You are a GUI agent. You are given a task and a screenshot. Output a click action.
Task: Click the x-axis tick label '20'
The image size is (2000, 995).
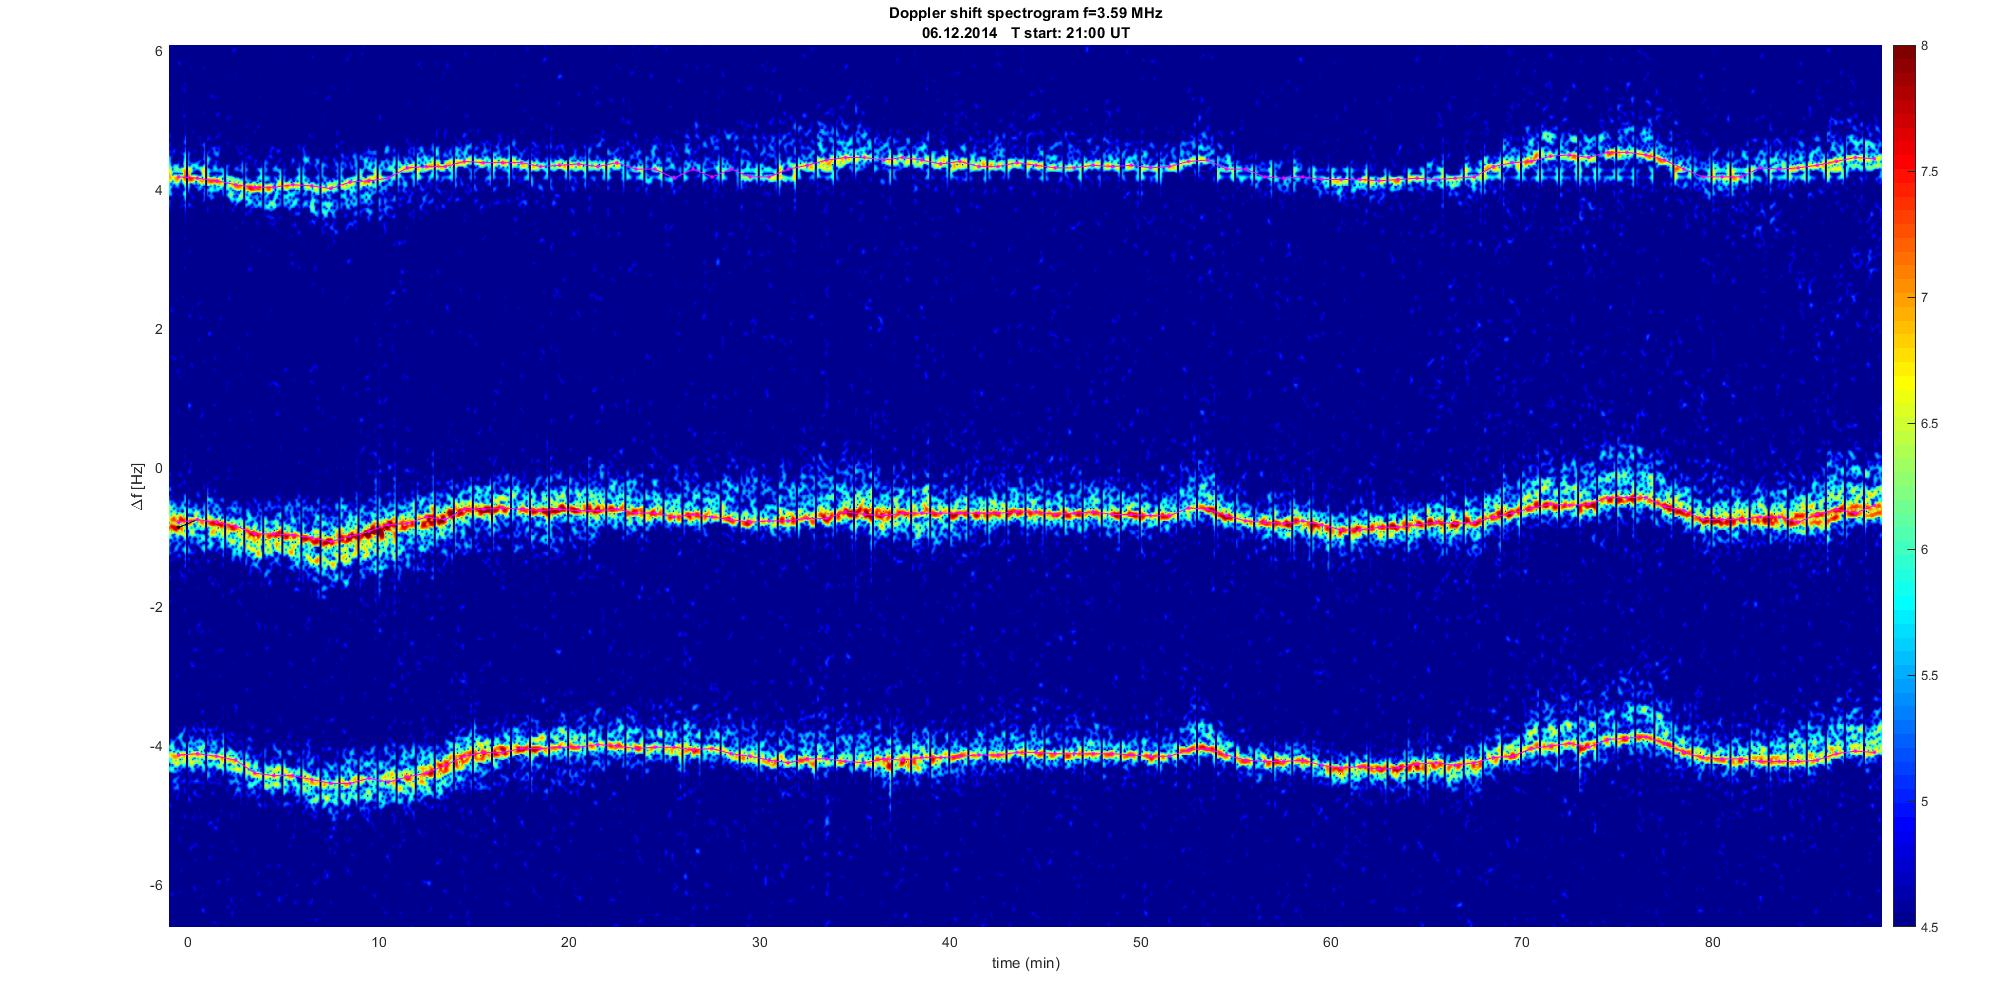pos(569,942)
